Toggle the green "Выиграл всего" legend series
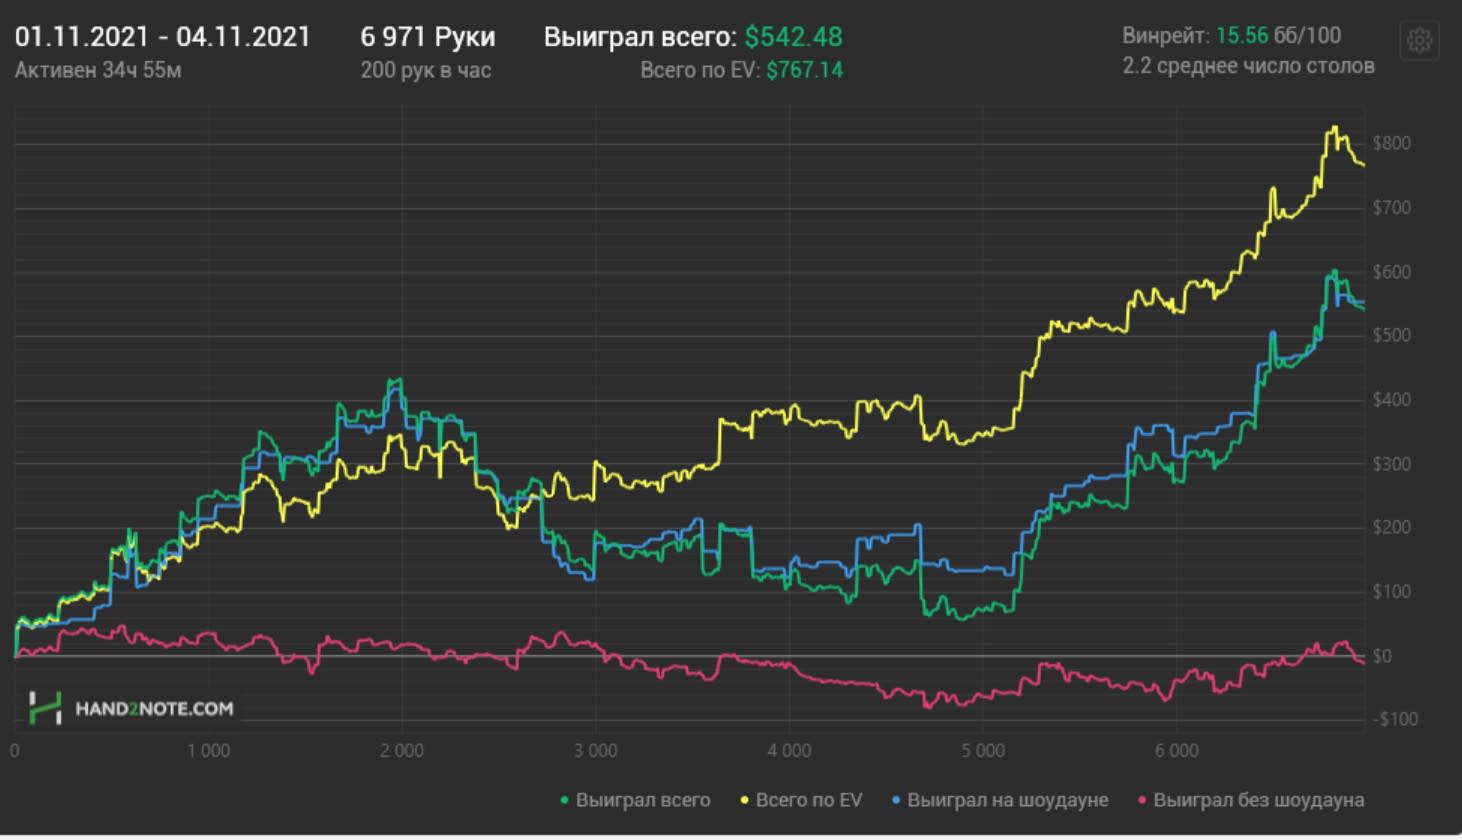The width and height of the screenshot is (1462, 840). (x=635, y=800)
